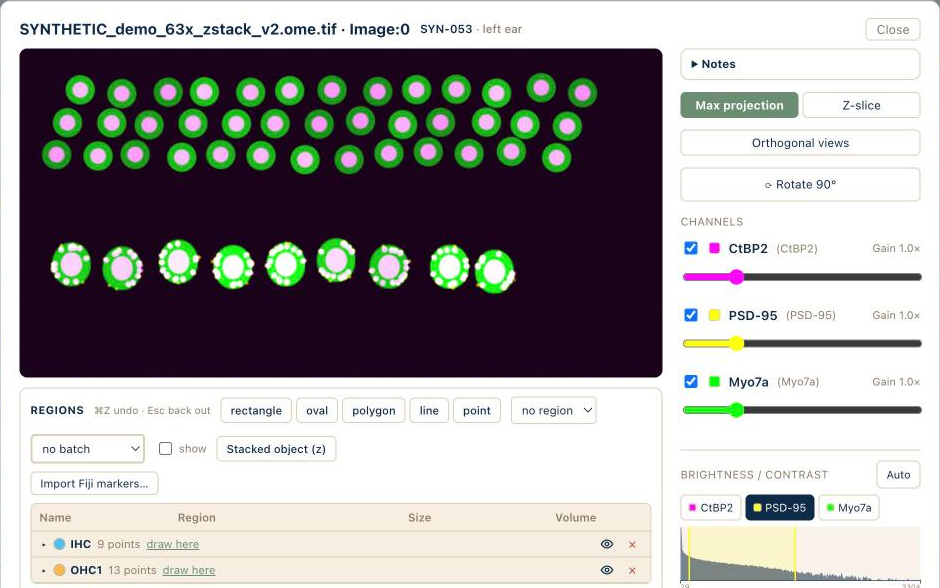Viewport: 940px width, 588px height.
Task: Click the '13 points' text in OHC1 row
Action: point(132,570)
